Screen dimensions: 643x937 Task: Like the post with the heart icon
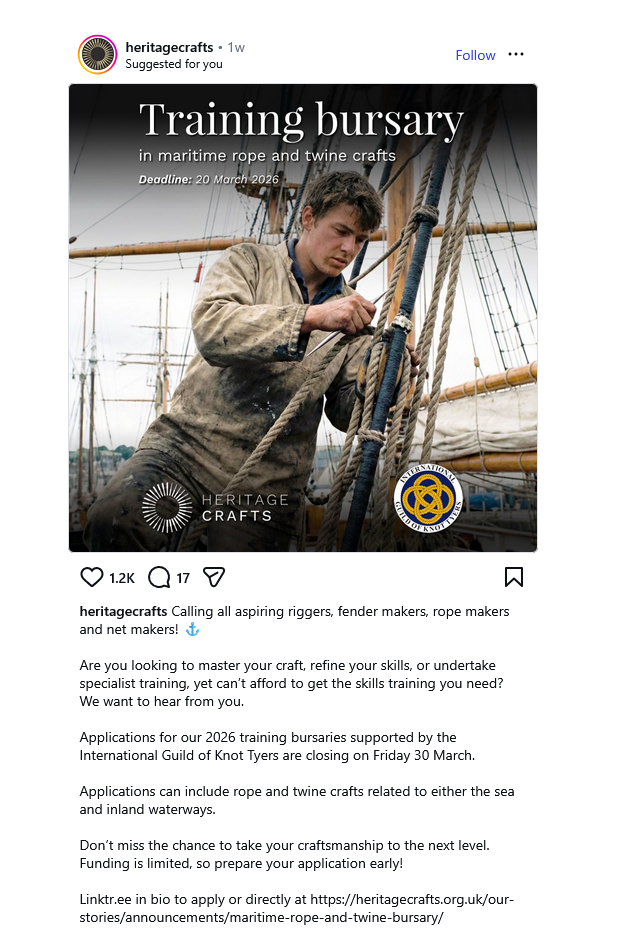pyautogui.click(x=91, y=577)
